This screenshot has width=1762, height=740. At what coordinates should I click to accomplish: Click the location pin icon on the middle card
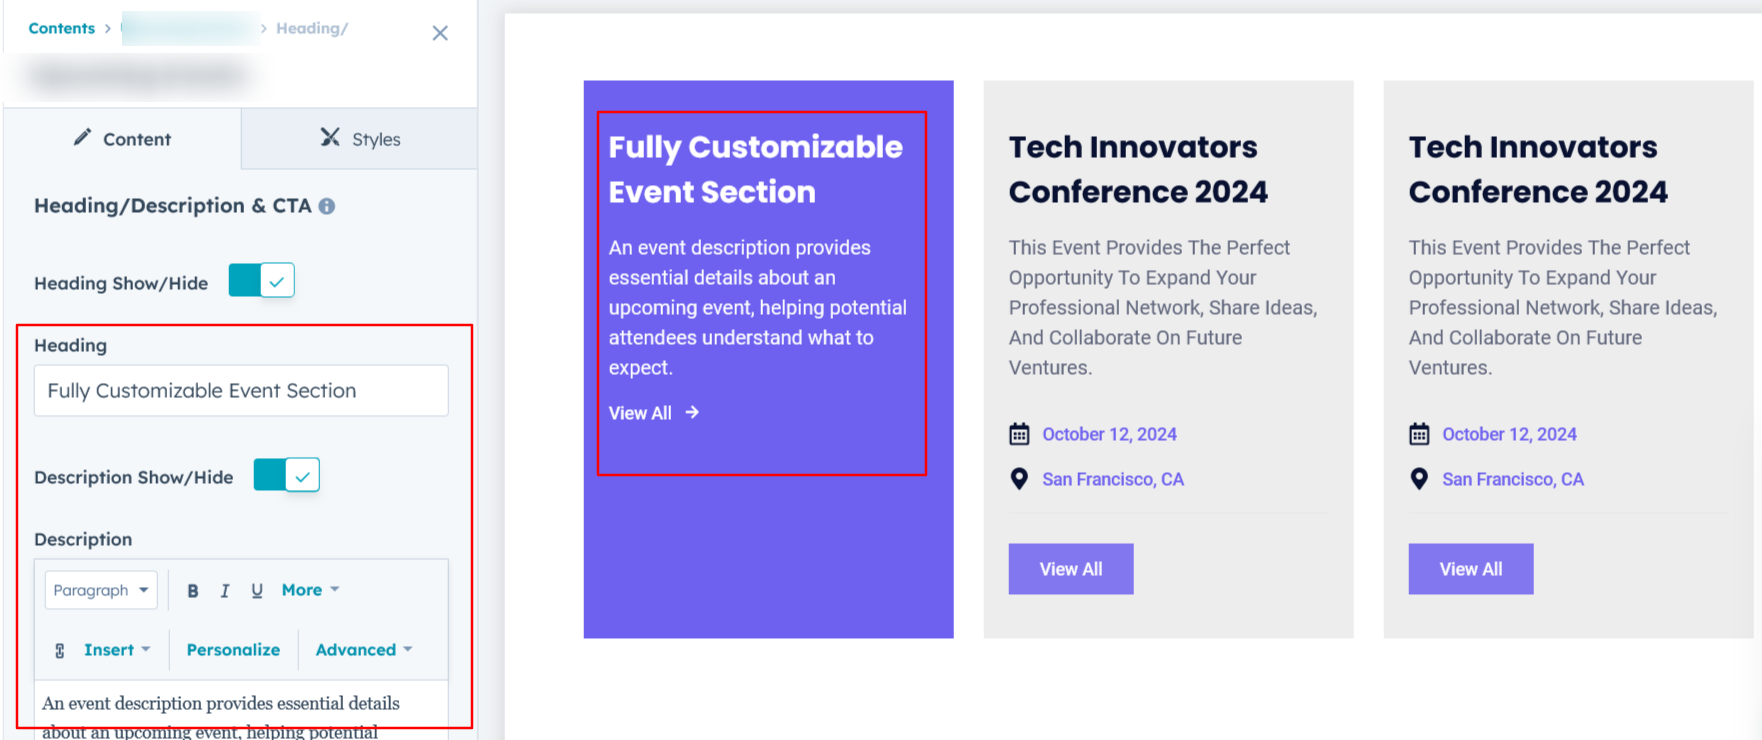[1019, 479]
